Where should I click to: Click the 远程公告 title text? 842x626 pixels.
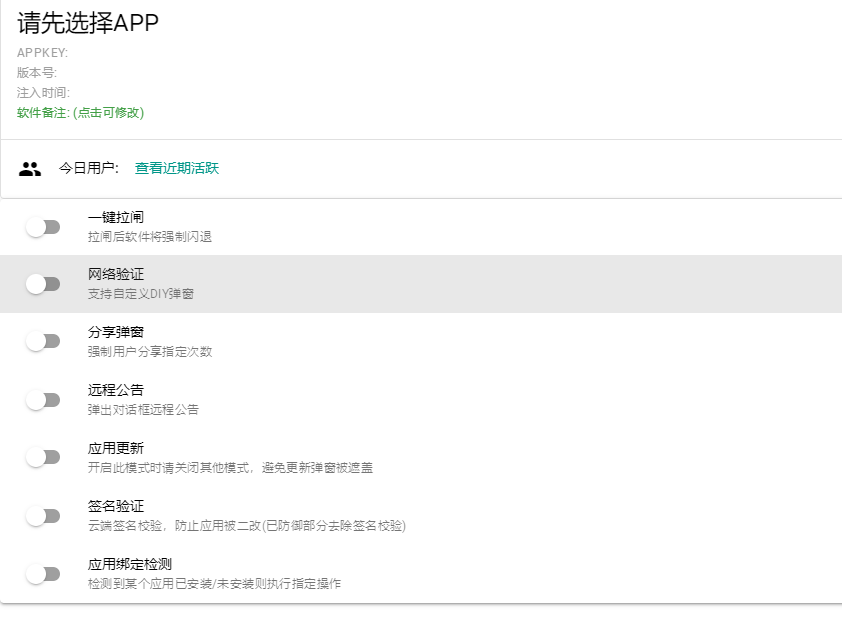(x=116, y=390)
